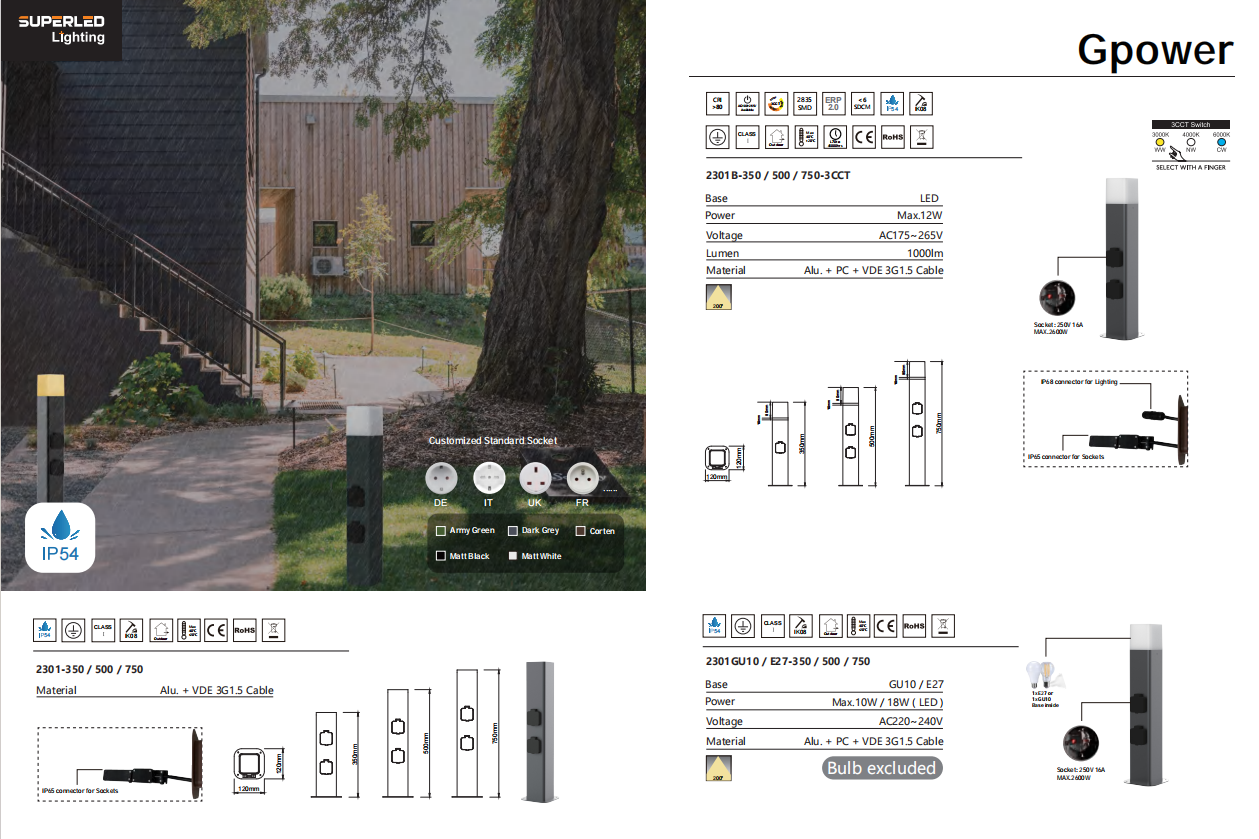Viewport: 1259px width, 839px height.
Task: Click the 2301GU10 / E27-350 / 500 / 750 heading
Action: click(788, 662)
